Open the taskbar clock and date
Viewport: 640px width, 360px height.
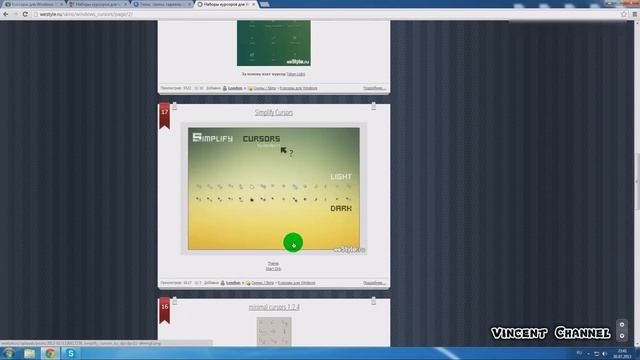(x=622, y=354)
